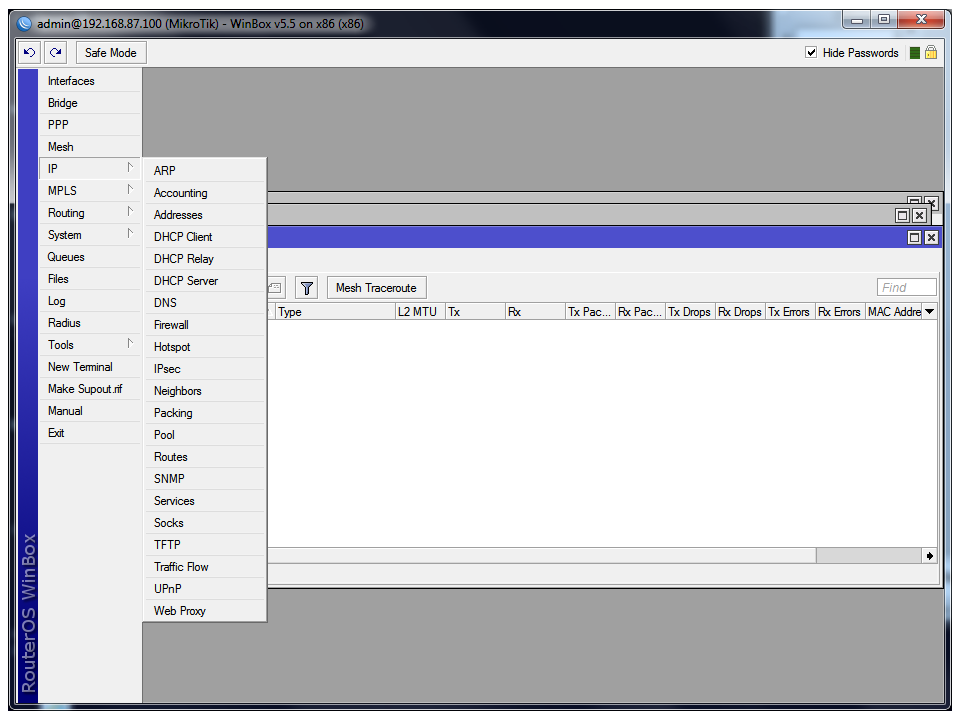Expand the Routing submenu
This screenshot has width=960, height=720.
pyautogui.click(x=90, y=213)
